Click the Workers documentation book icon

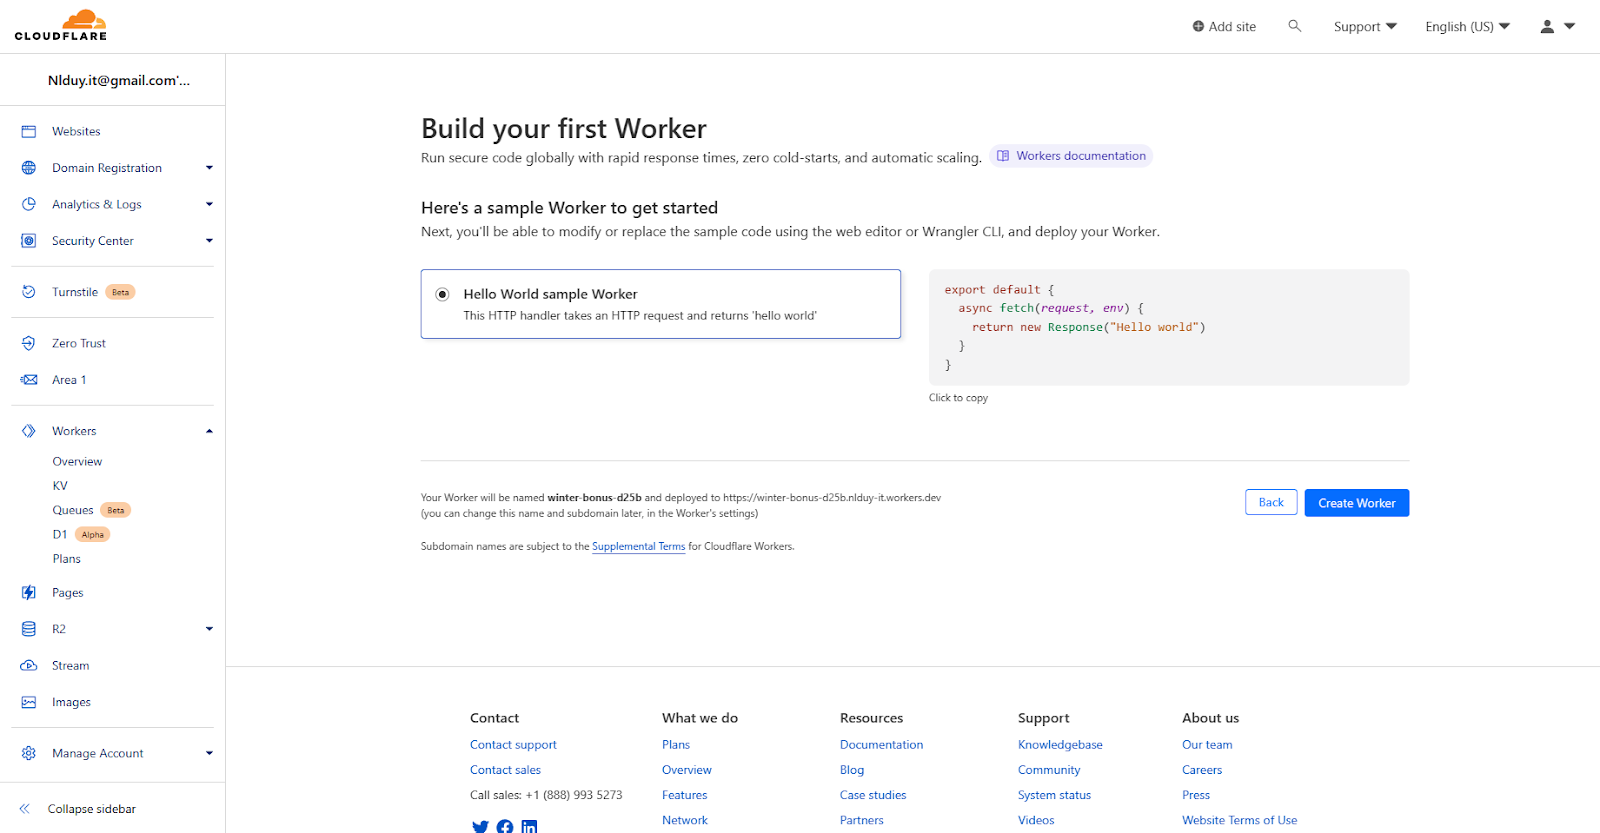(1003, 156)
